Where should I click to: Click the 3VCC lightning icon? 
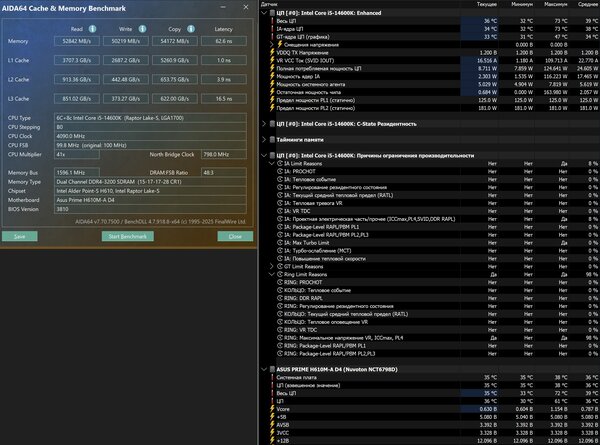point(272,433)
